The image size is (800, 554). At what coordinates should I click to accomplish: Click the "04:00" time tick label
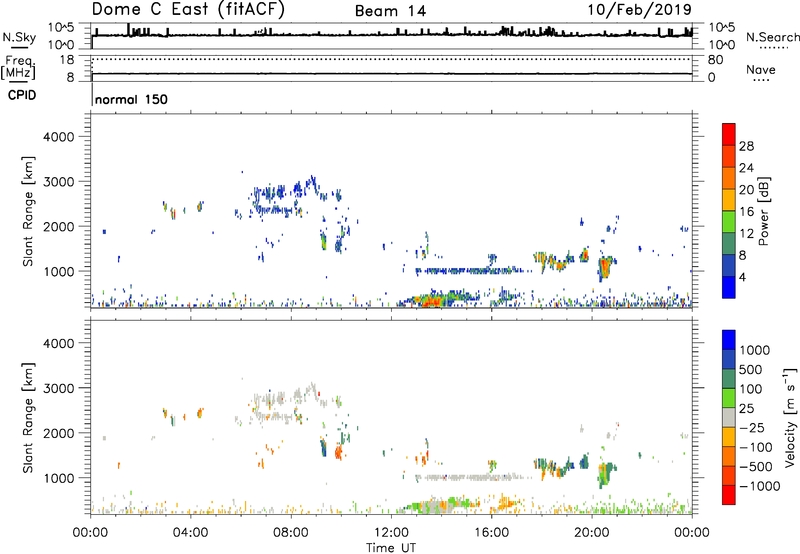(x=190, y=533)
